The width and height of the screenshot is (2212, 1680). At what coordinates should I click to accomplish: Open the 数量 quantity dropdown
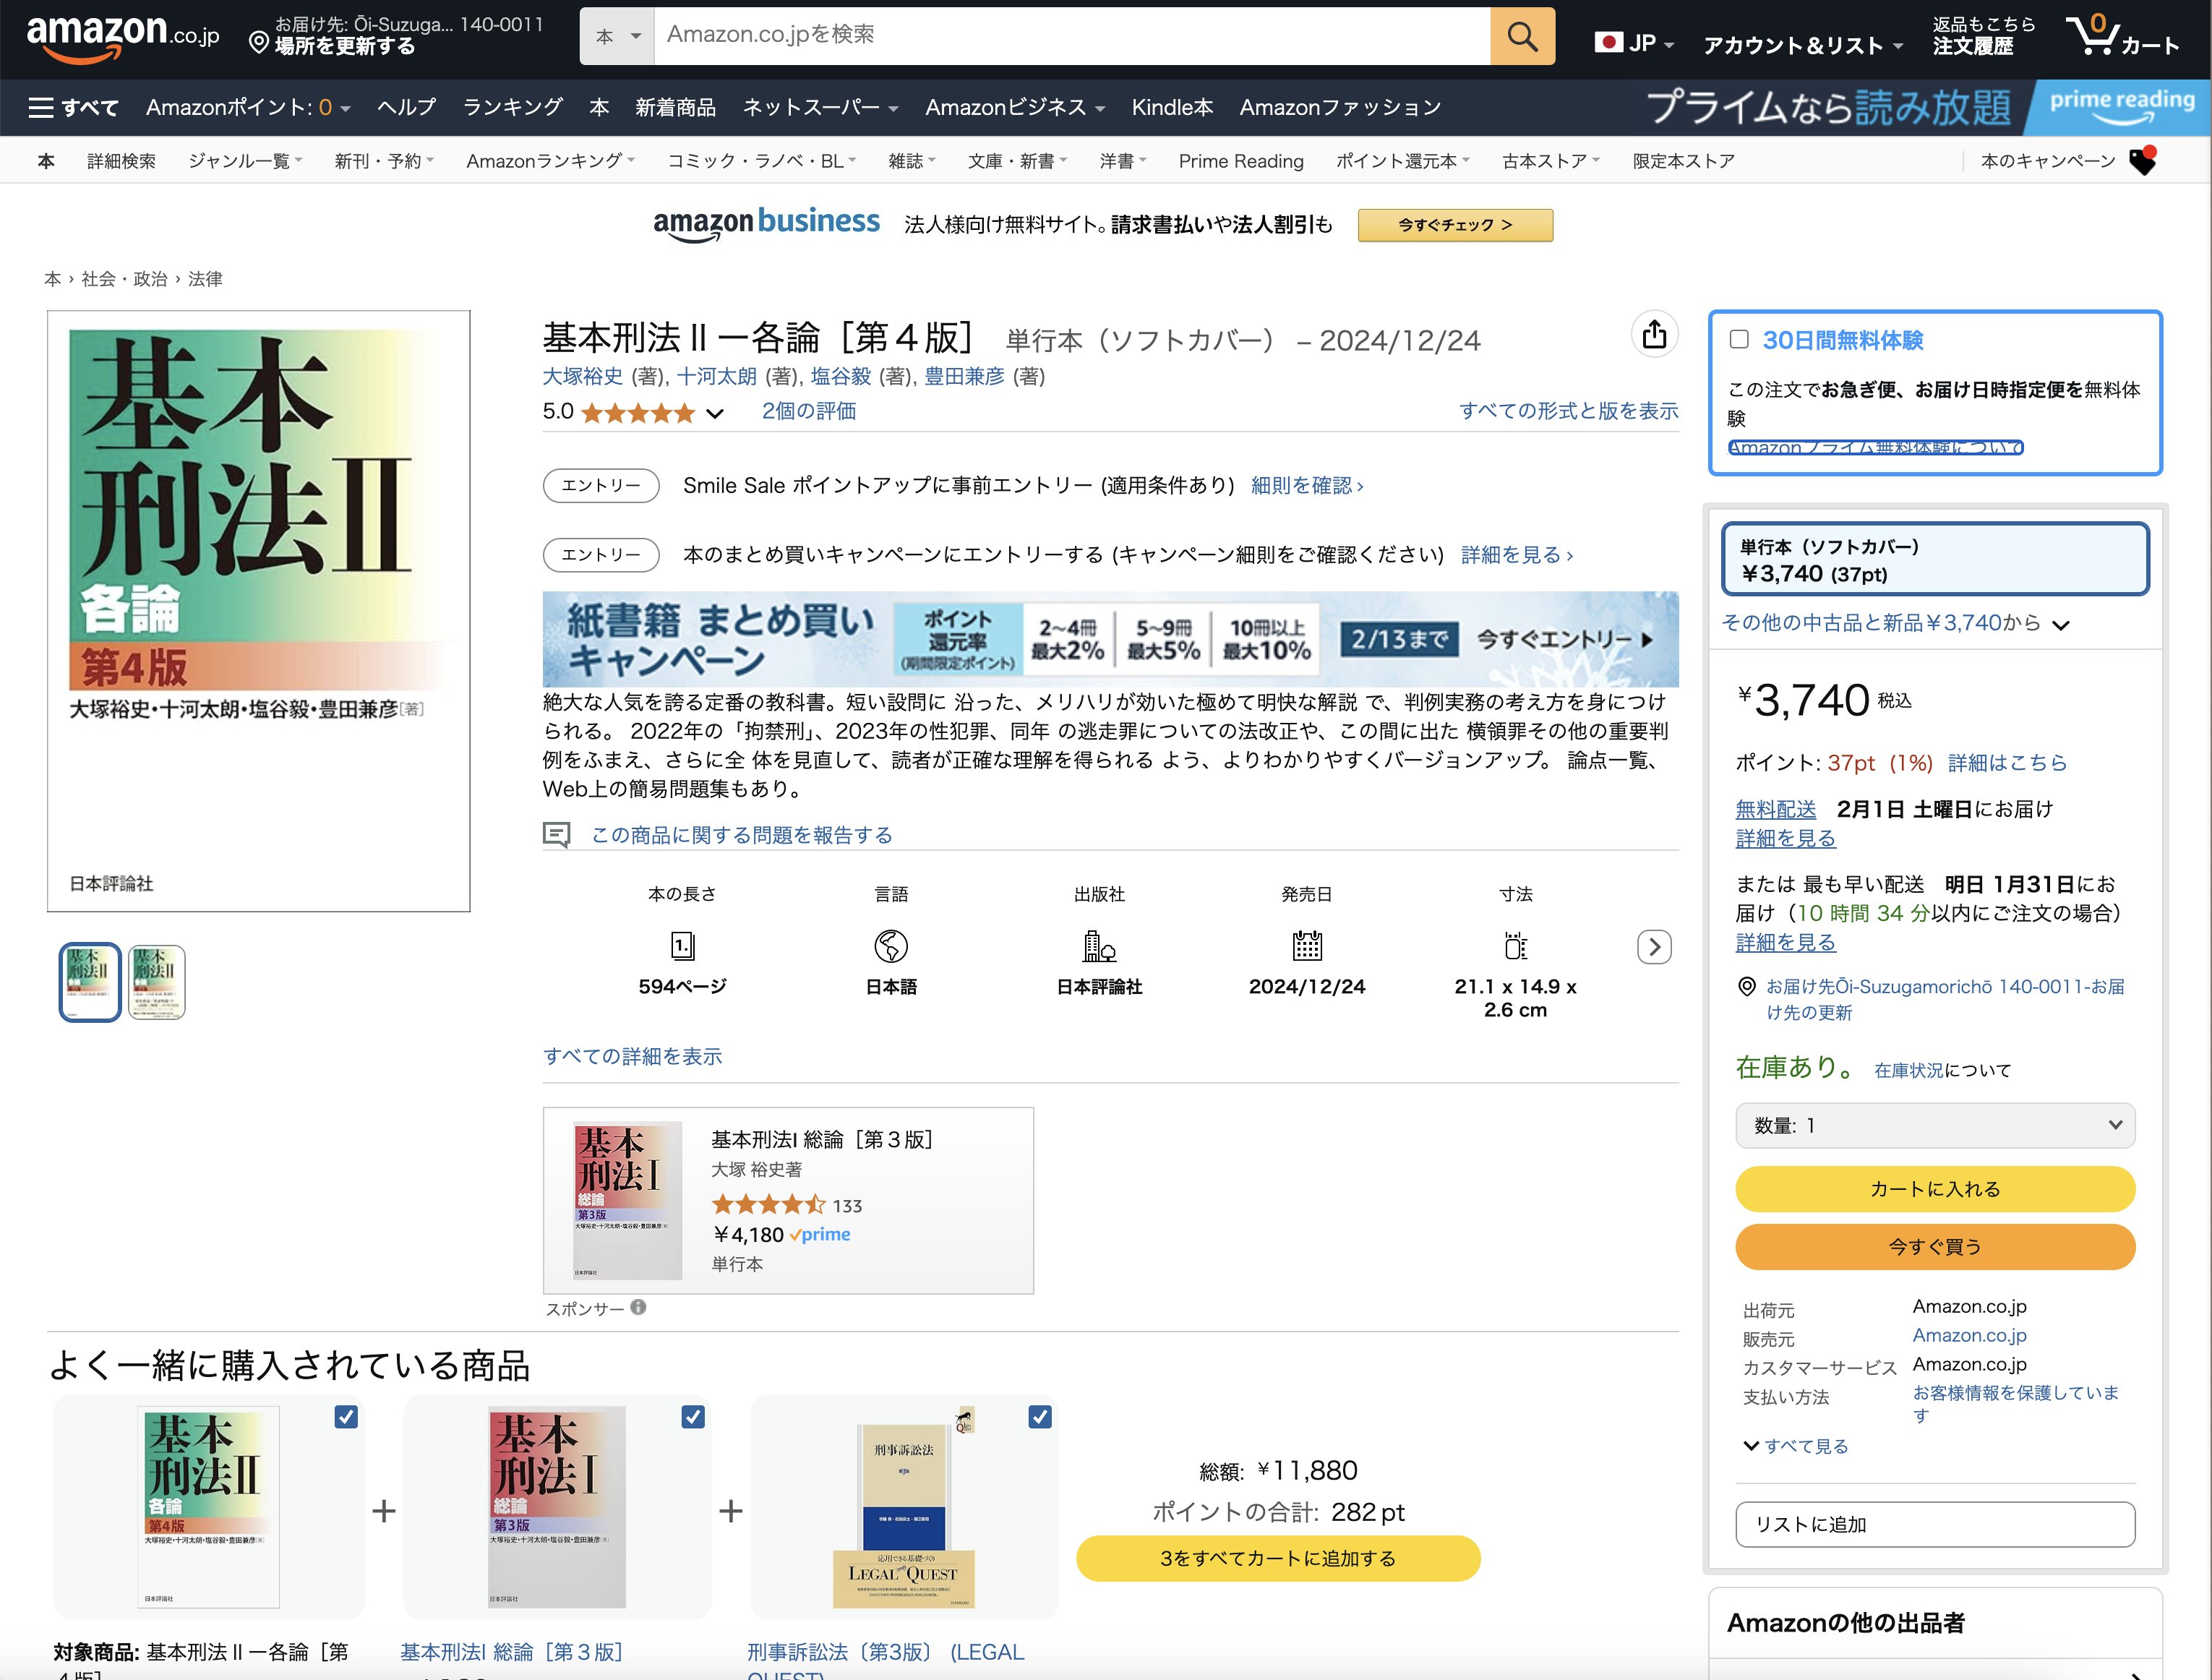1935,1126
